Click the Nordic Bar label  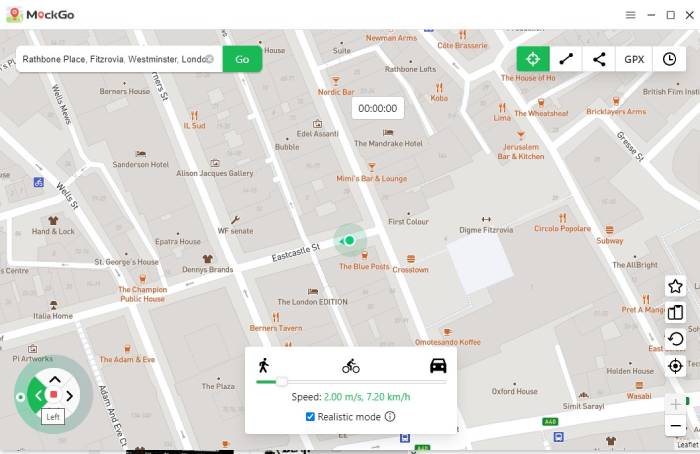pos(336,92)
